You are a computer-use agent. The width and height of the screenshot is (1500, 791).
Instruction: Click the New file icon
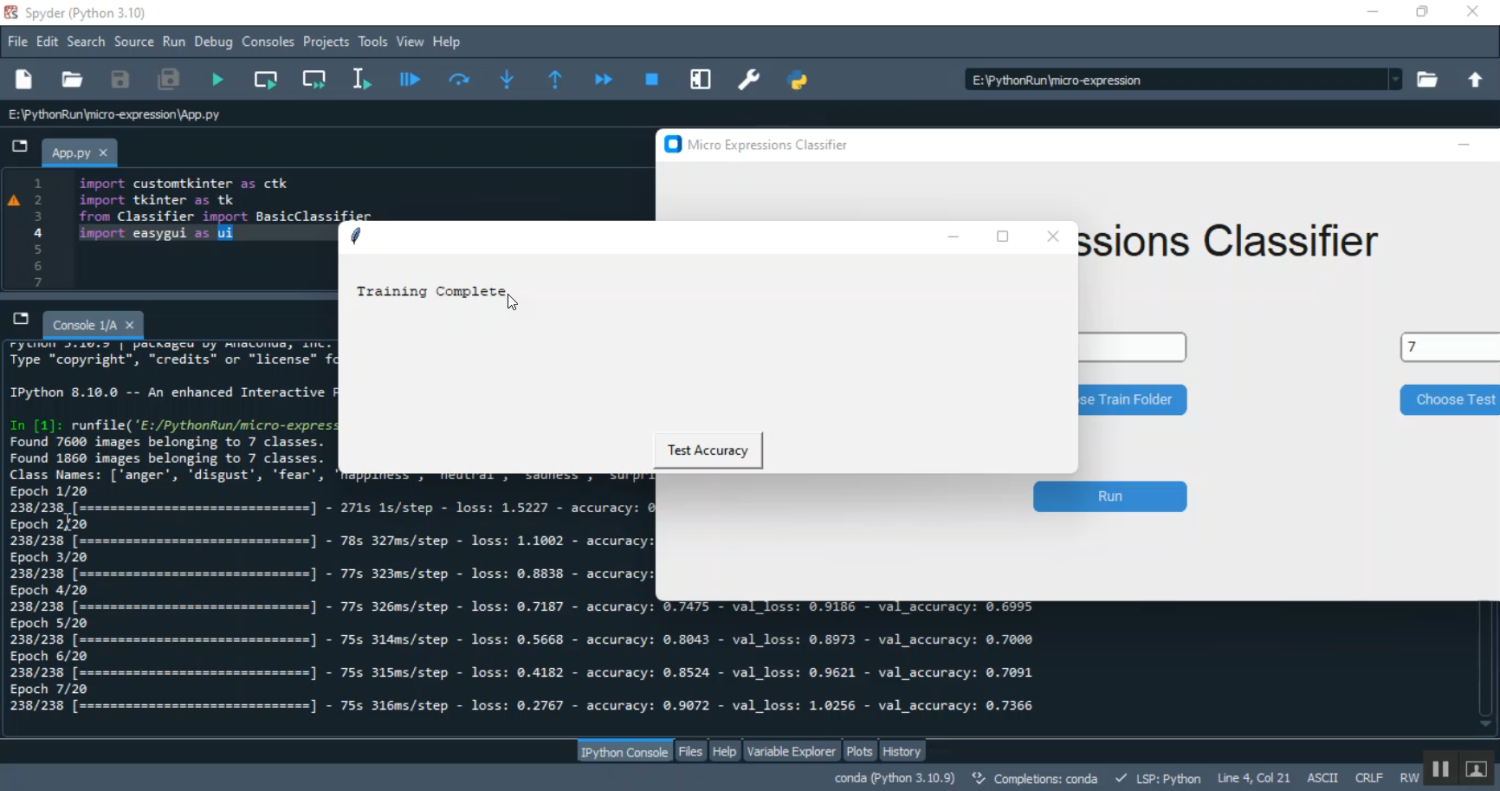[x=24, y=80]
